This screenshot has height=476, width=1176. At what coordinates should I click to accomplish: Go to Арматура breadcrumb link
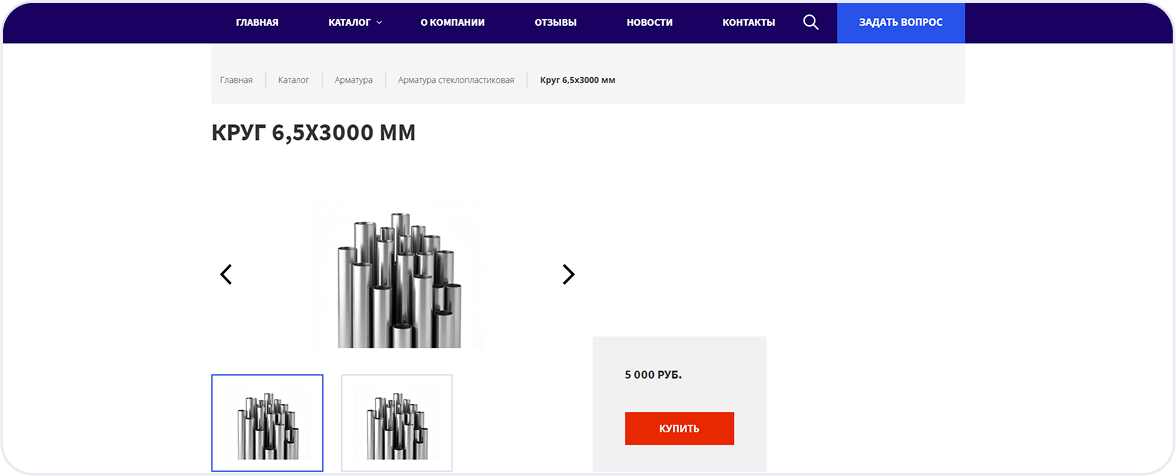click(353, 80)
